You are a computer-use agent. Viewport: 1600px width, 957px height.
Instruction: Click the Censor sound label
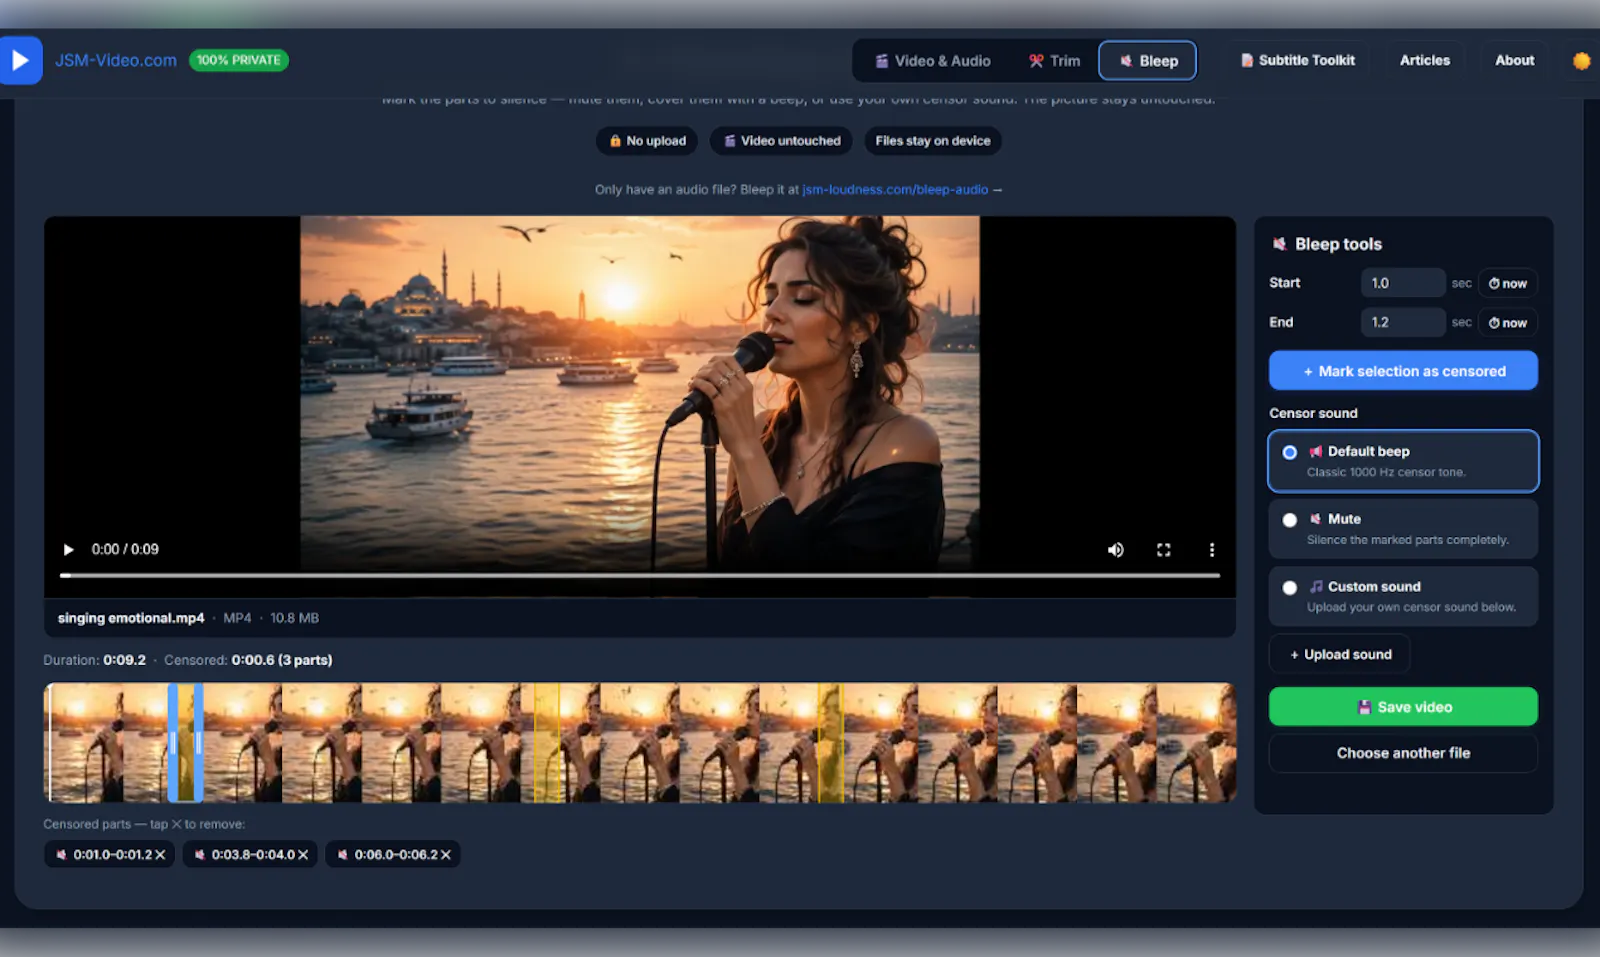1313,413
